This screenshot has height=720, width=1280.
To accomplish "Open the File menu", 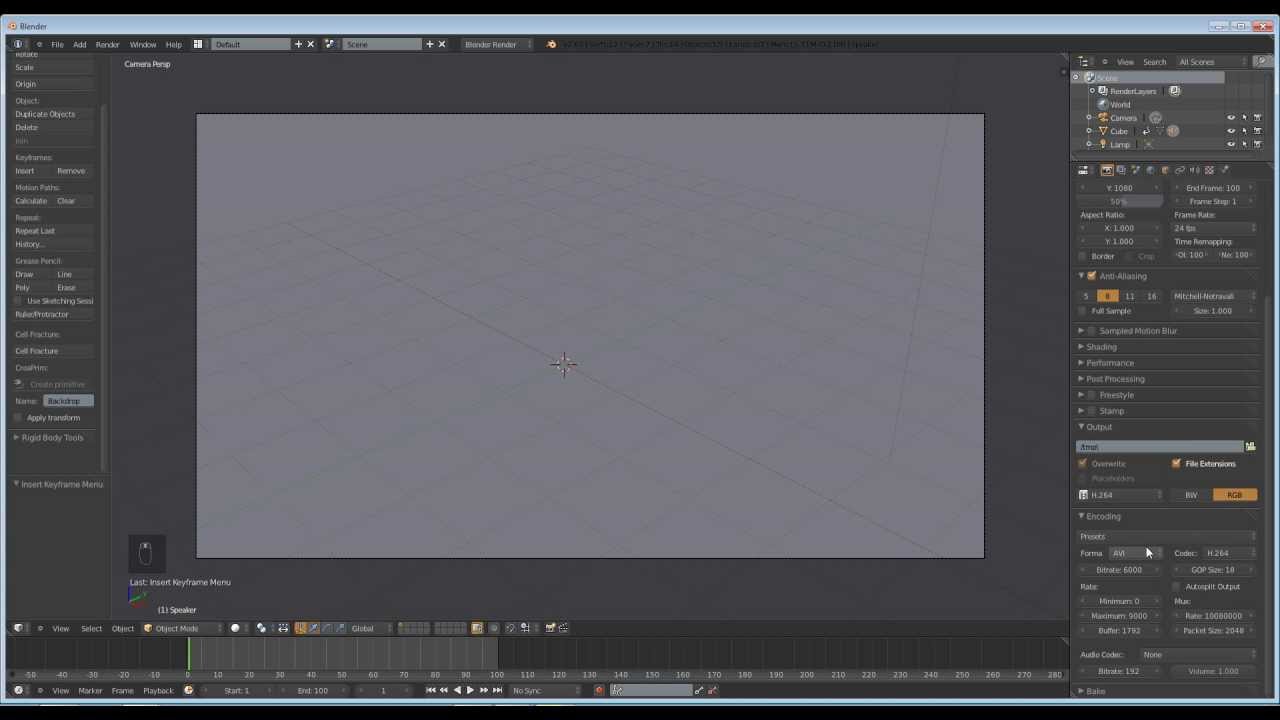I will point(57,44).
